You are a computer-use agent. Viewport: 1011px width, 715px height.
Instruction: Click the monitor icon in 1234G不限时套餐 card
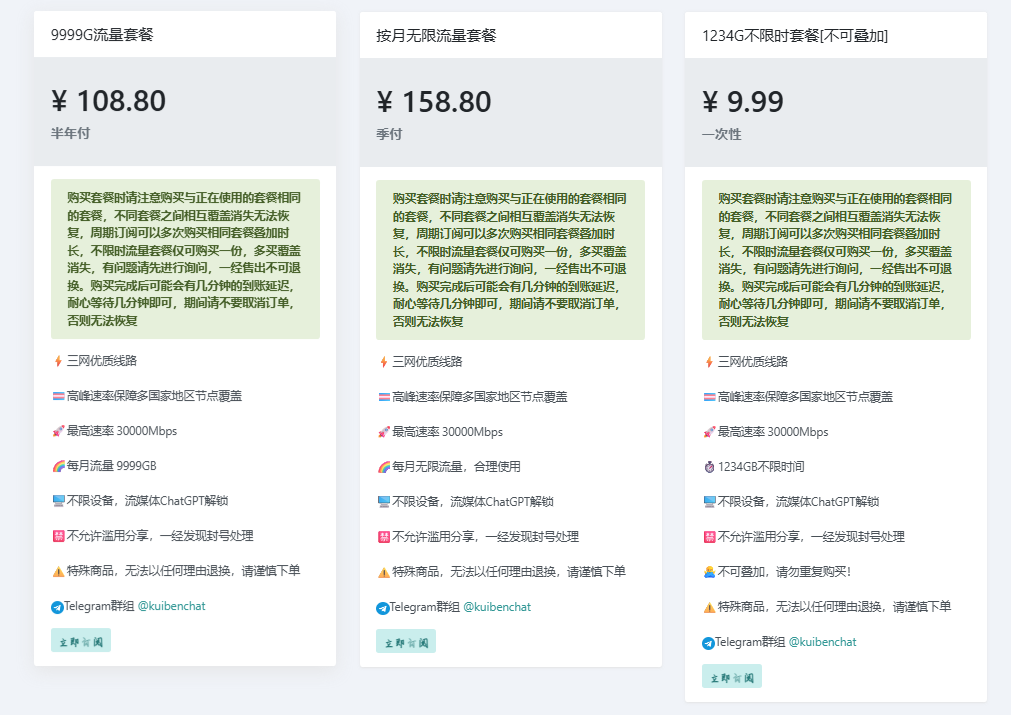pyautogui.click(x=709, y=502)
